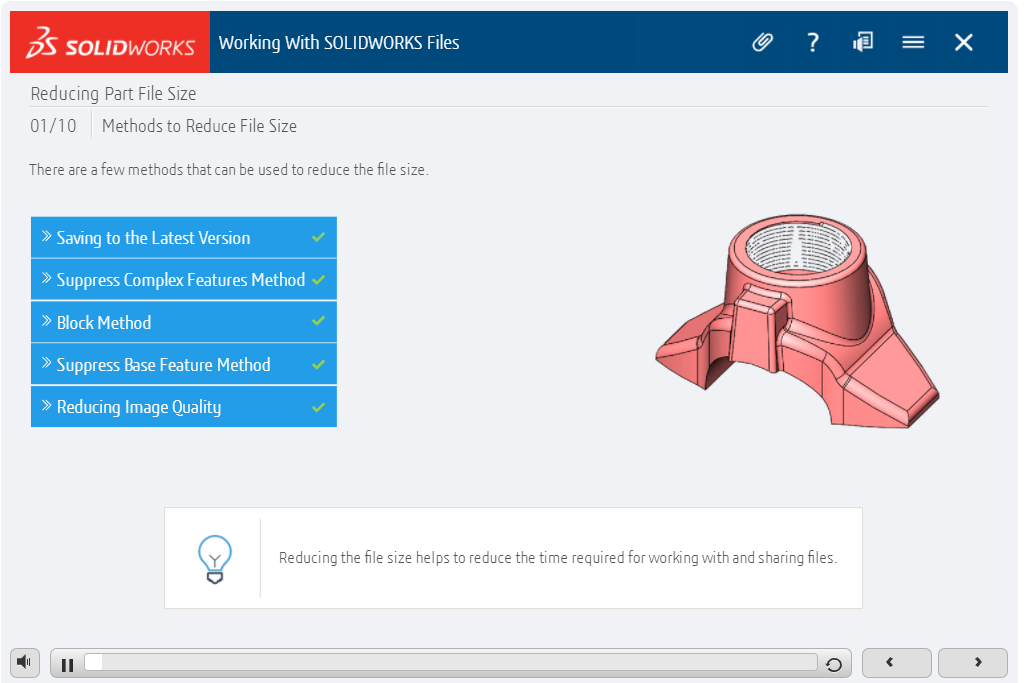Image resolution: width=1034 pixels, height=683 pixels.
Task: Show the narration transcript icon
Action: click(863, 43)
